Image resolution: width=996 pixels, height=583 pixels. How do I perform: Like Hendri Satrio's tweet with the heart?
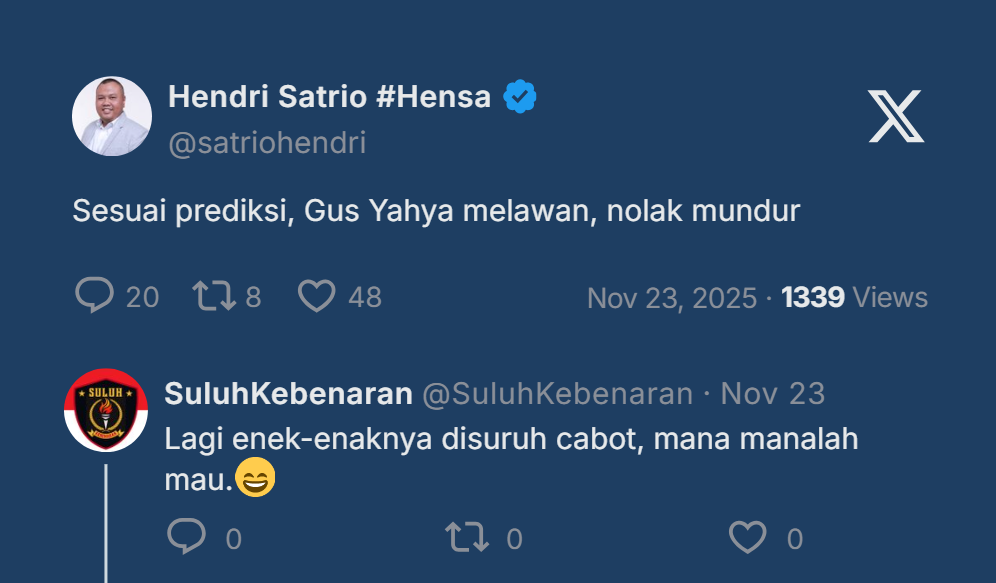pyautogui.click(x=317, y=296)
